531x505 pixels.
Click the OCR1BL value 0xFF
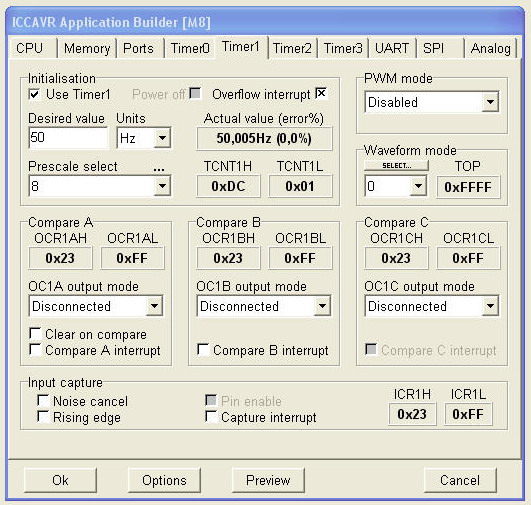pos(300,258)
